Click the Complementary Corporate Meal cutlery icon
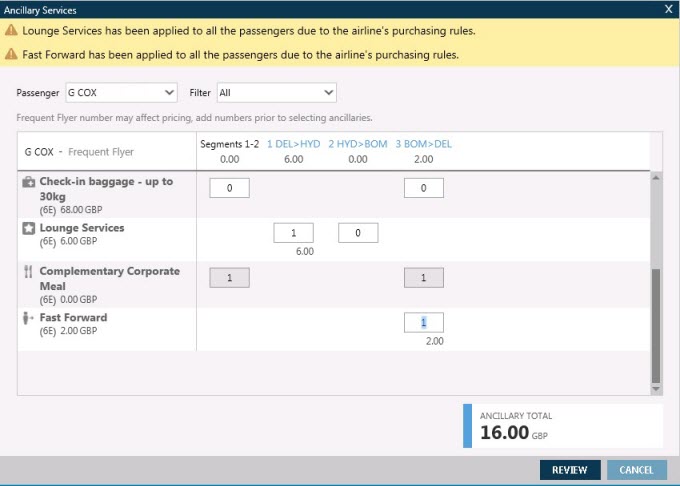The height and width of the screenshot is (486, 680). [29, 273]
